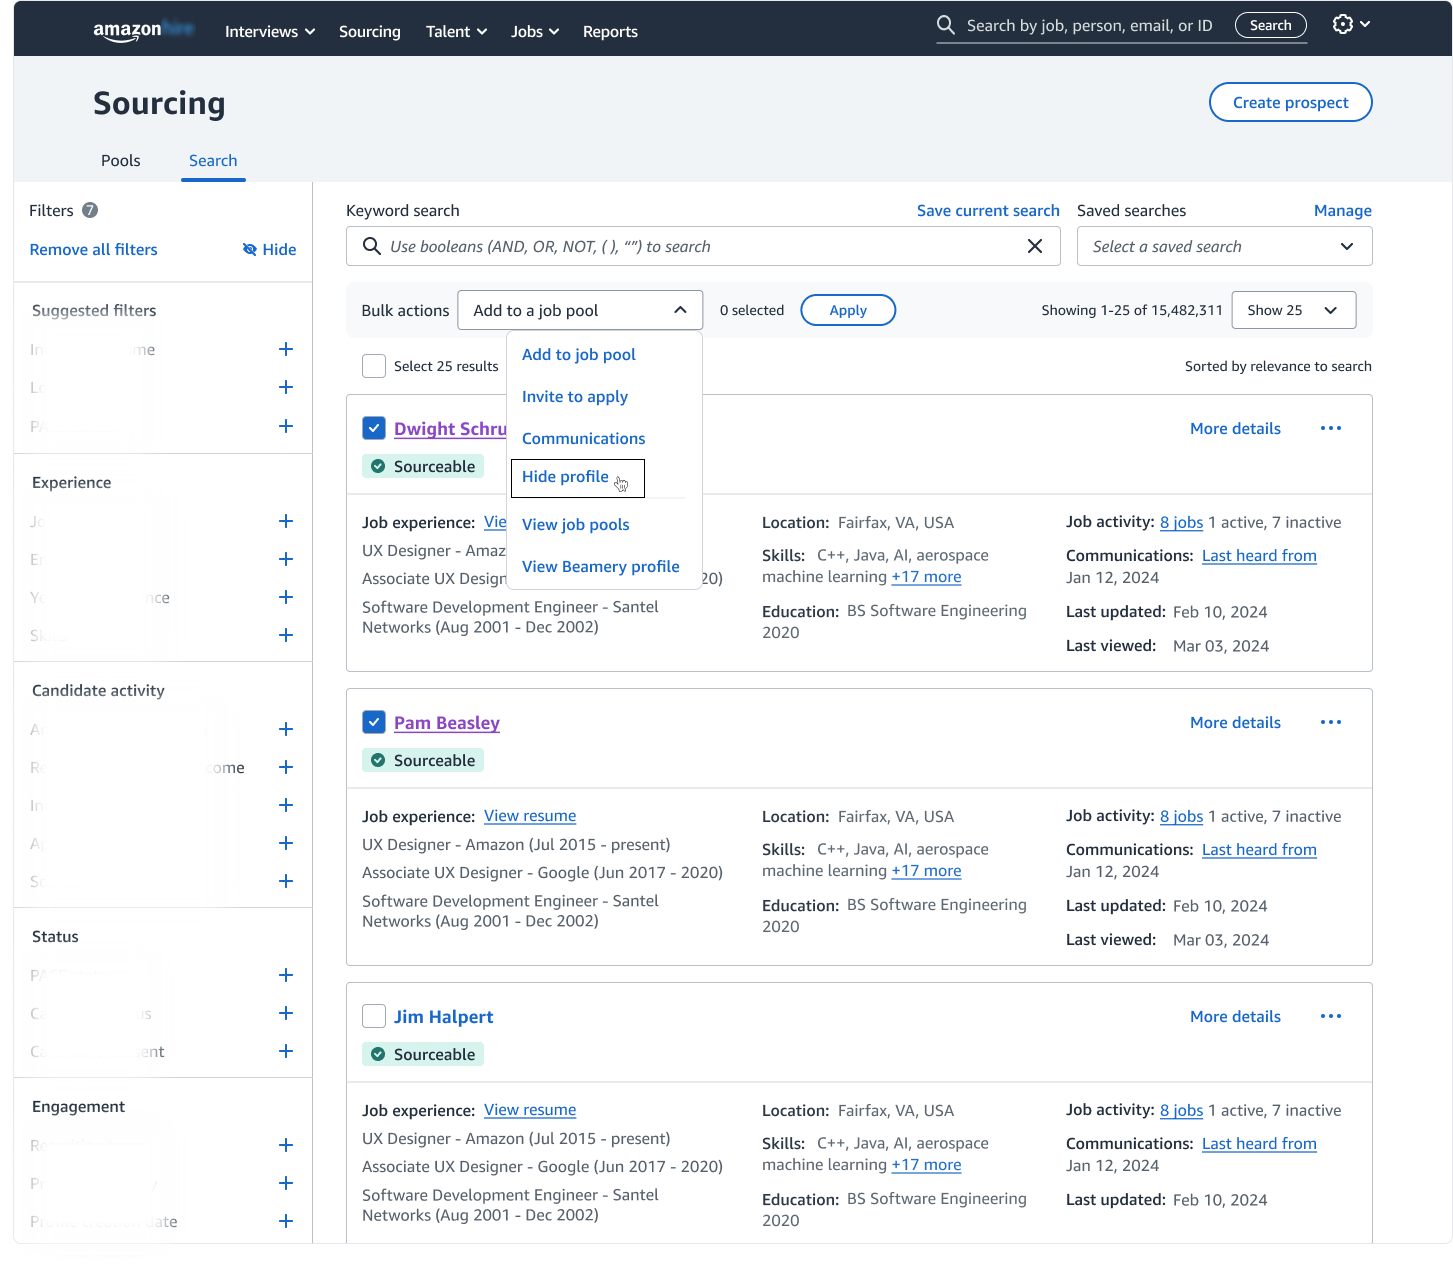Open the settings gear menu
The width and height of the screenshot is (1453, 1269).
click(1351, 24)
